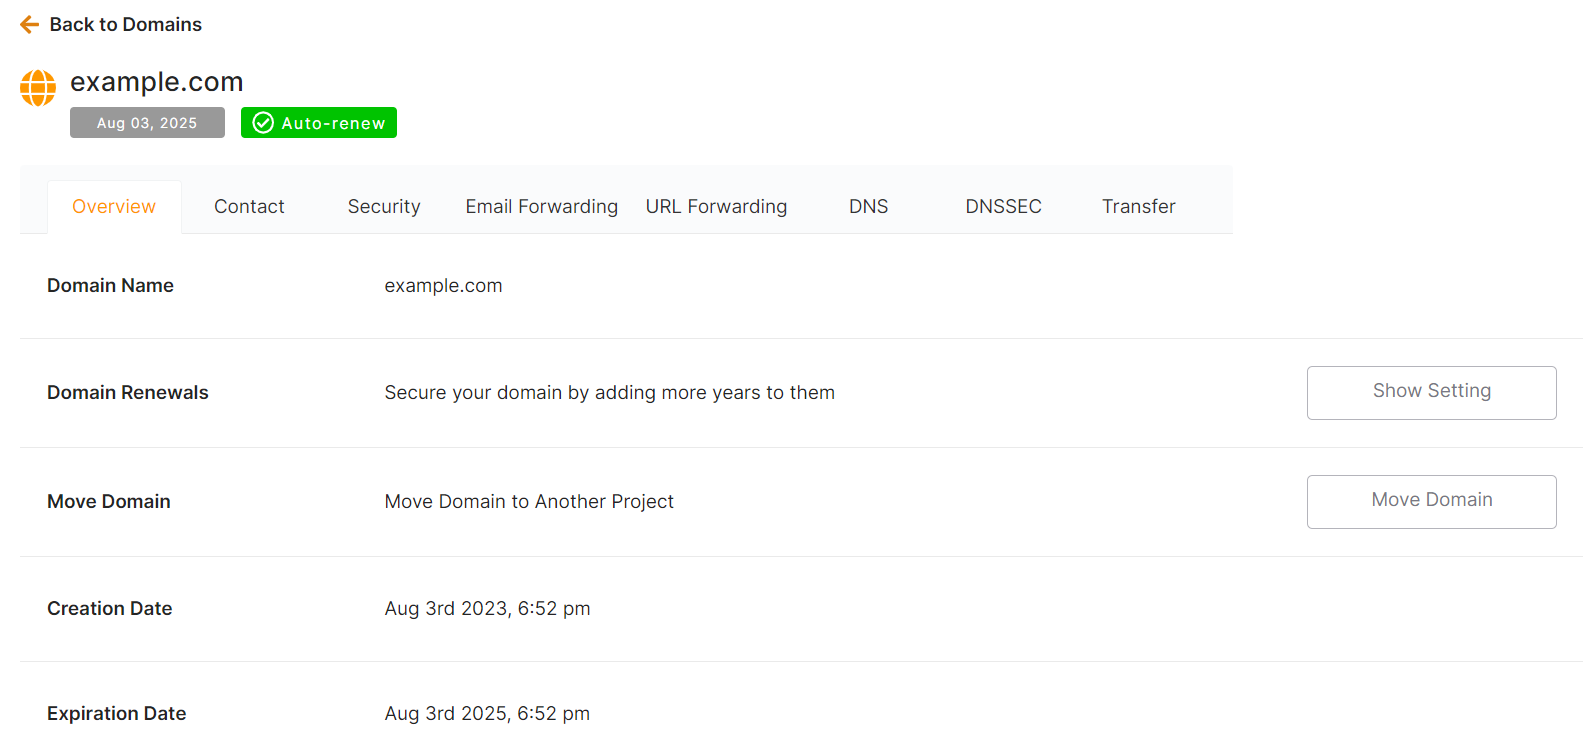Click the example.com value in the Domain Name row
Image resolution: width=1587 pixels, height=750 pixels.
click(443, 286)
